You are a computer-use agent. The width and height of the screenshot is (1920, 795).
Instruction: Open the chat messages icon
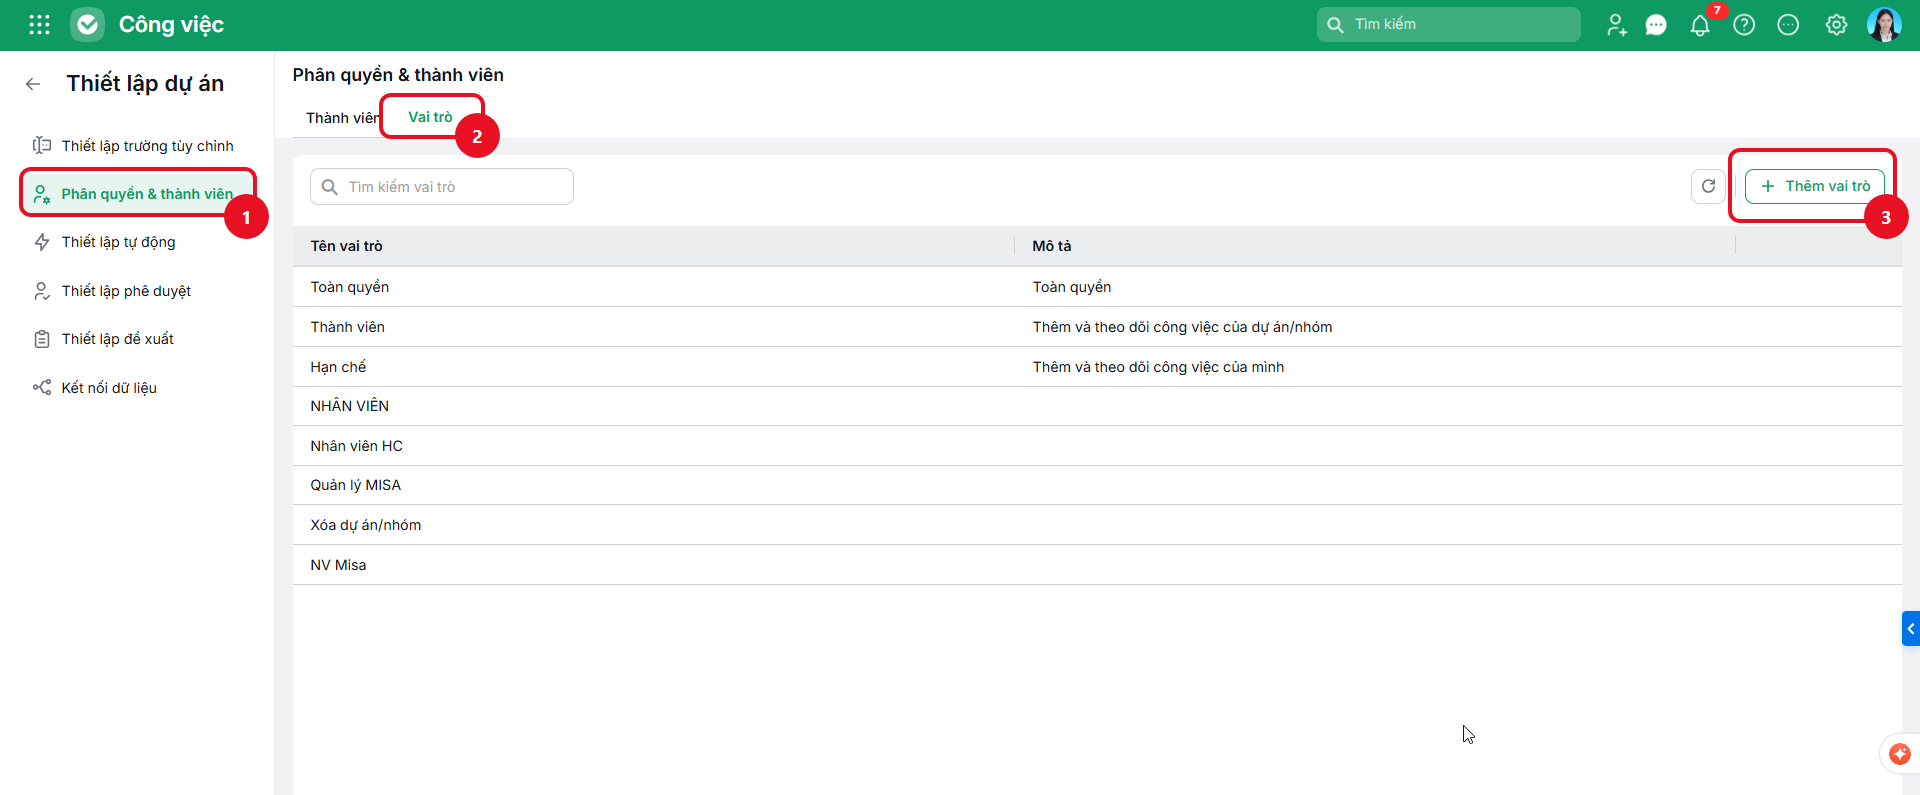click(x=1656, y=25)
